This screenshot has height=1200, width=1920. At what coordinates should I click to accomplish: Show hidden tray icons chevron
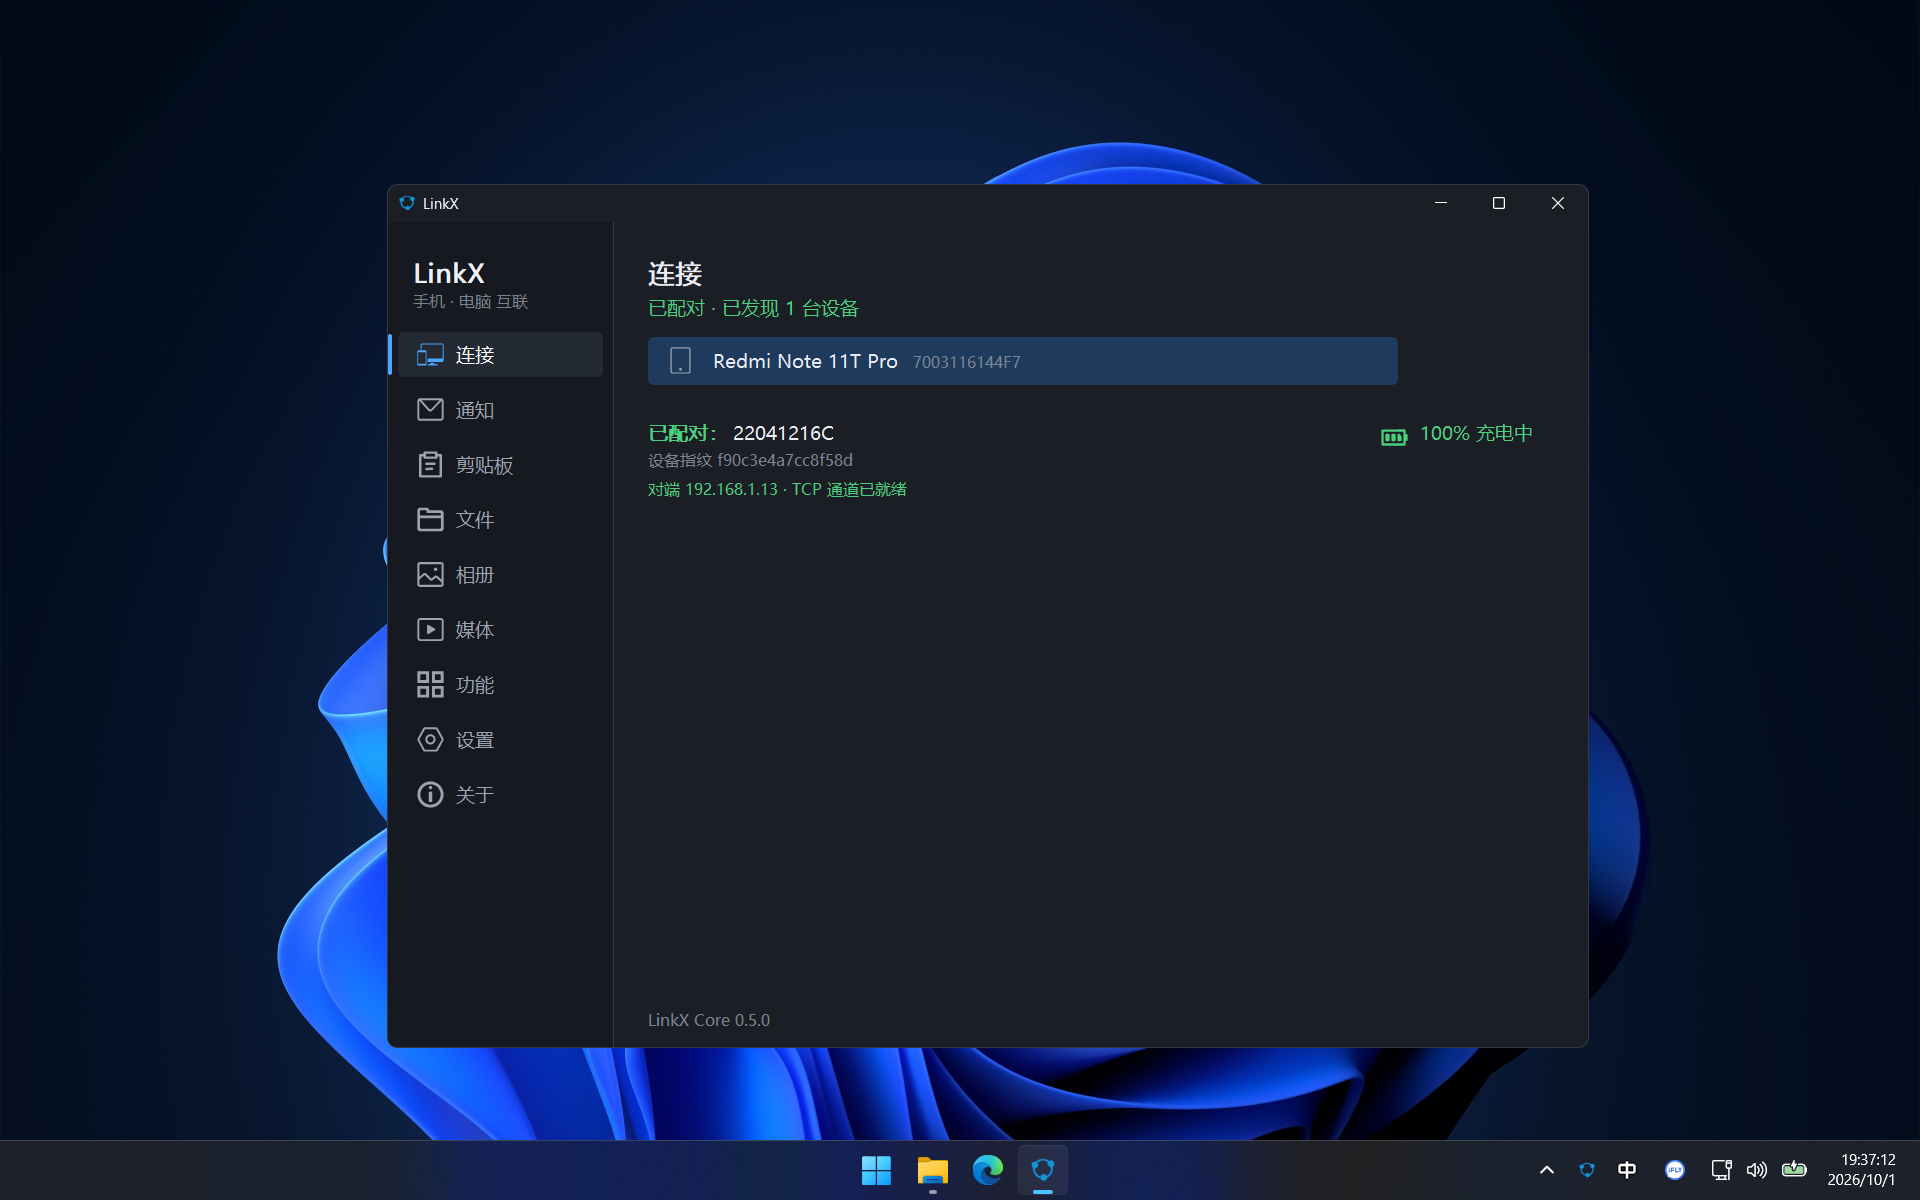[1547, 1170]
